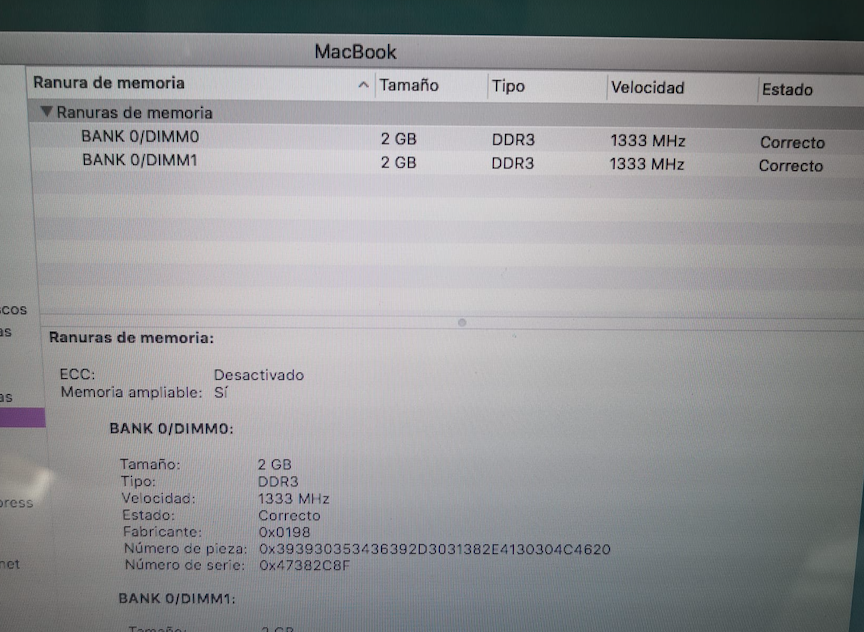The height and width of the screenshot is (632, 864).
Task: Click the DDR3 cell in the DIMM0 table row
Action: click(513, 140)
